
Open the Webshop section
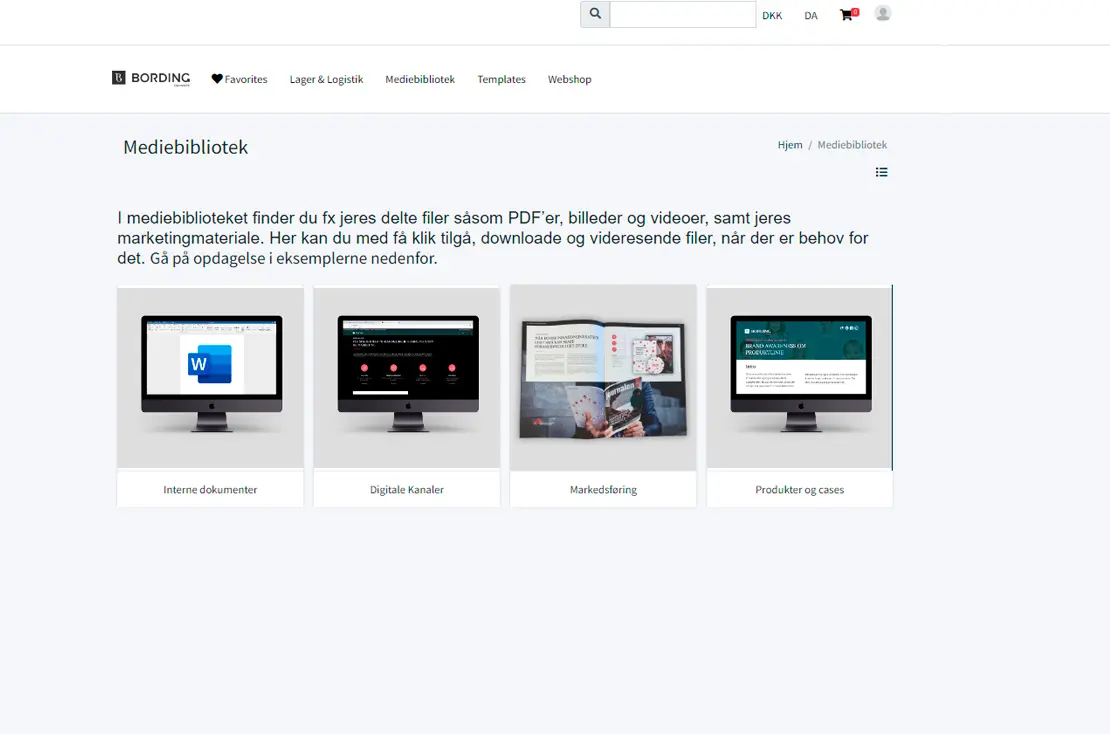[x=569, y=79]
